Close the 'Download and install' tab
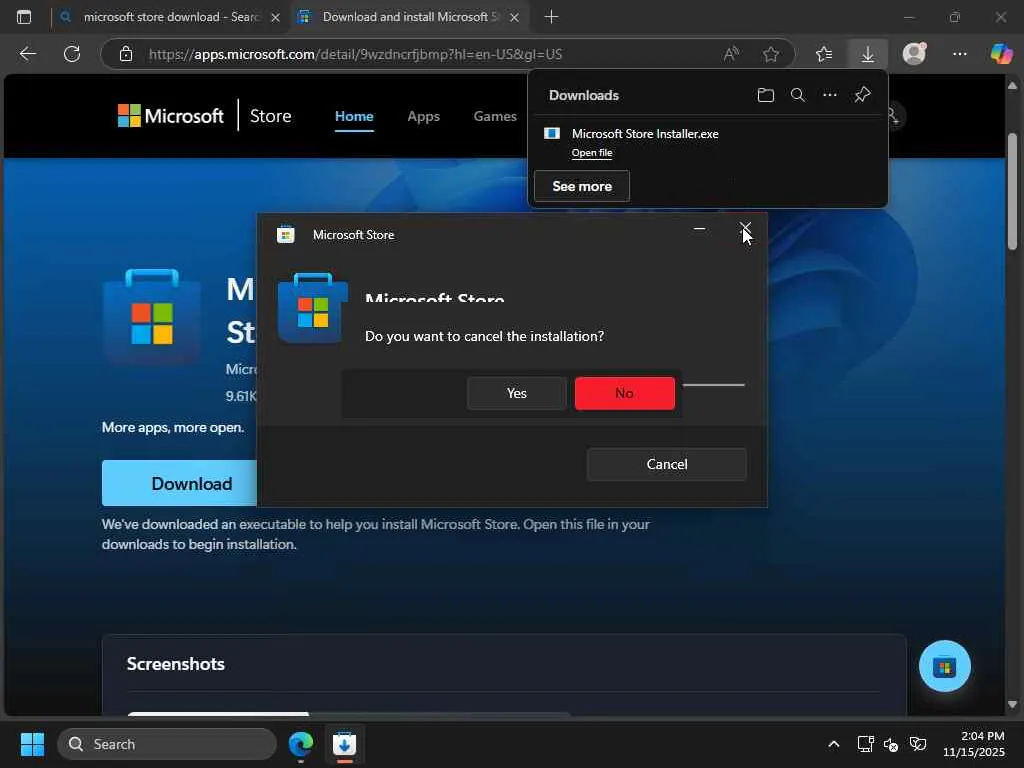Viewport: 1024px width, 768px height. pyautogui.click(x=514, y=18)
